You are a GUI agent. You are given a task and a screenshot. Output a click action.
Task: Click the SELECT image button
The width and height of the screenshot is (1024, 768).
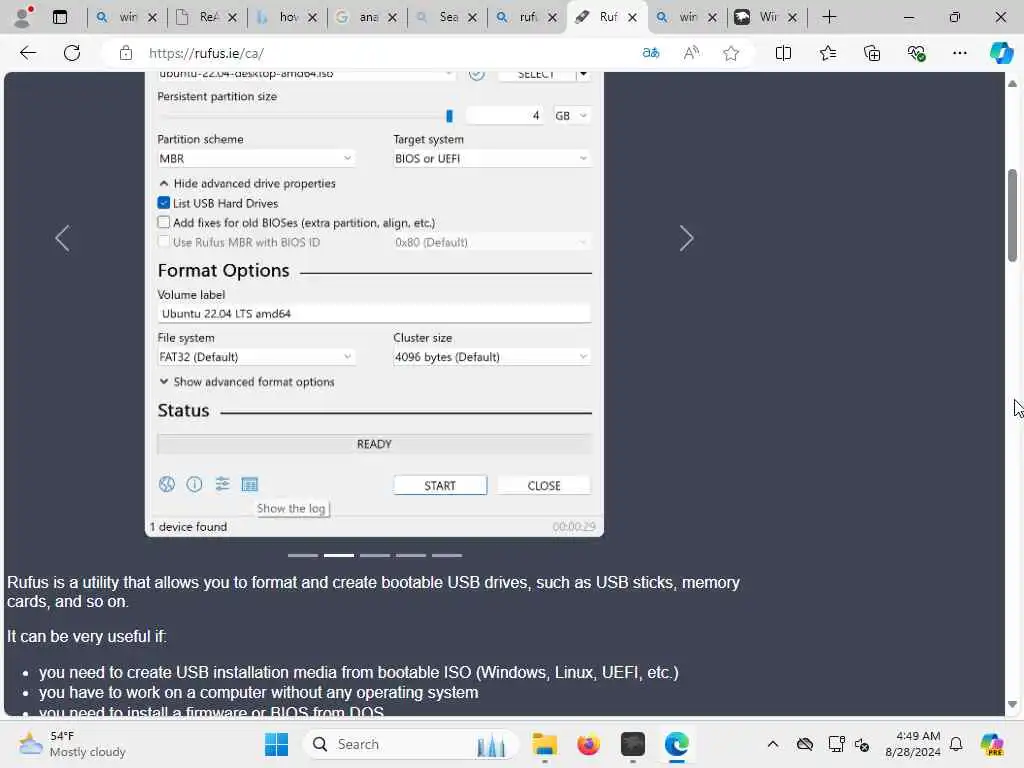coord(536,74)
